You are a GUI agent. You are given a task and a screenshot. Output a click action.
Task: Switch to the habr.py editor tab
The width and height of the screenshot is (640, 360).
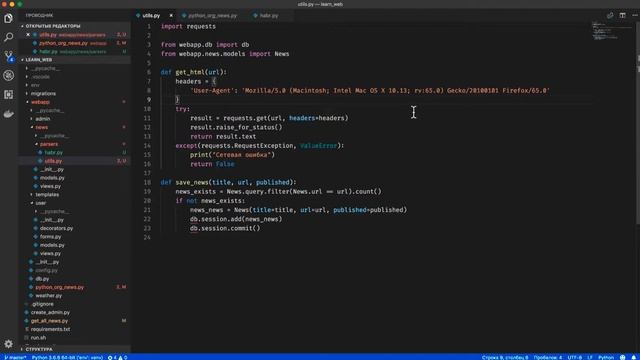click(268, 16)
